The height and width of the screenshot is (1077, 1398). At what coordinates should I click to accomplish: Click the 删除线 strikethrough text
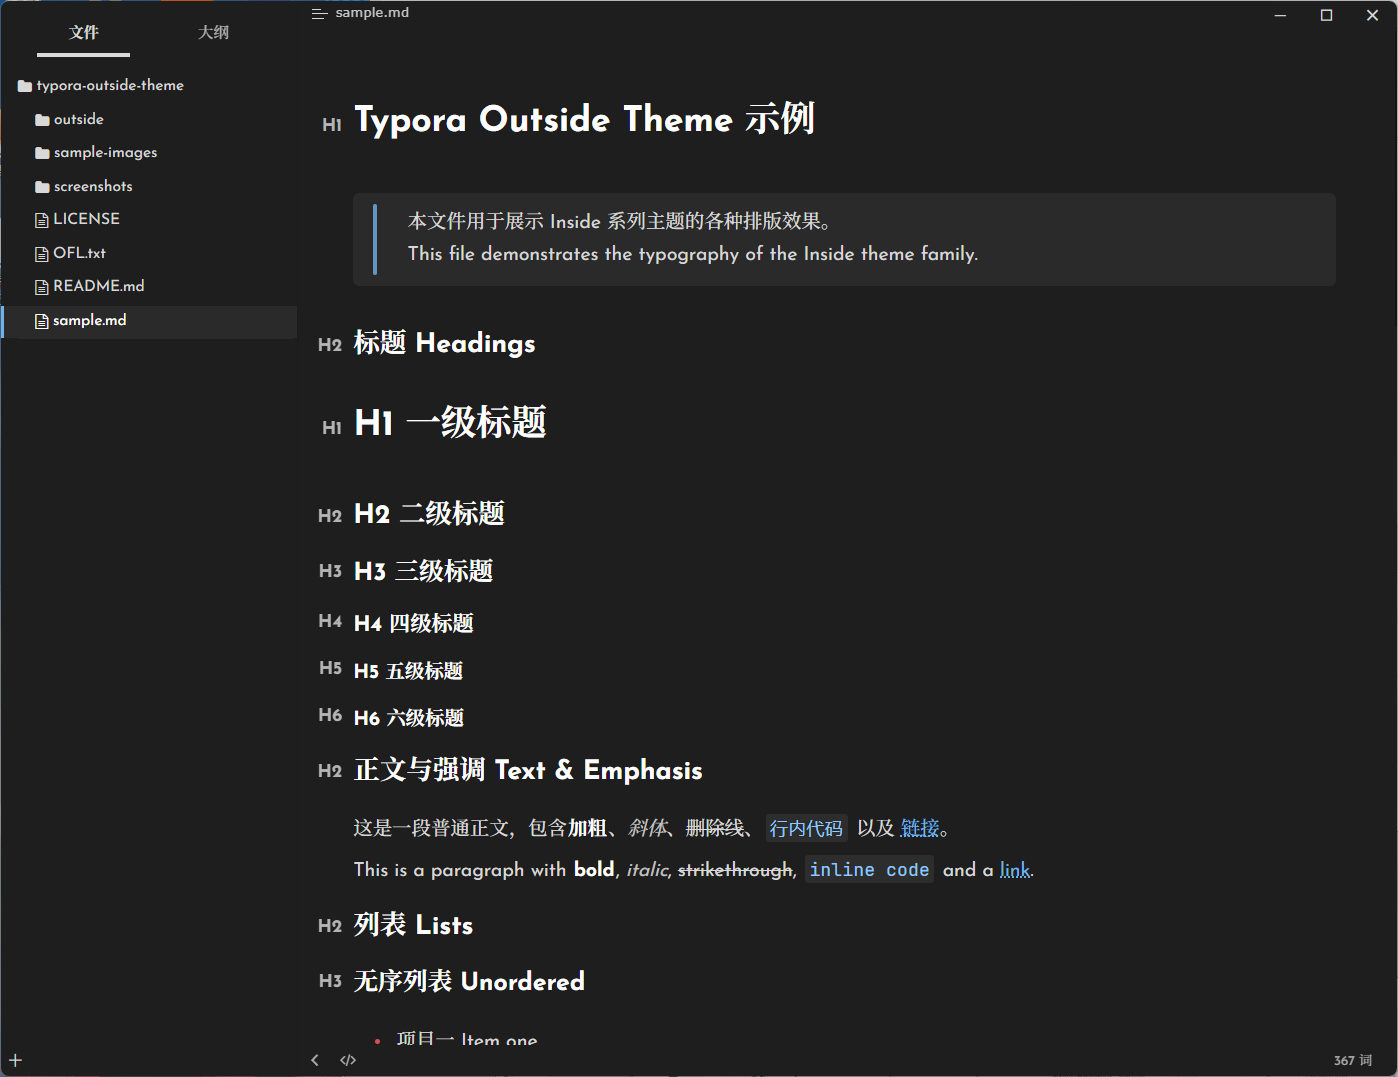(715, 828)
